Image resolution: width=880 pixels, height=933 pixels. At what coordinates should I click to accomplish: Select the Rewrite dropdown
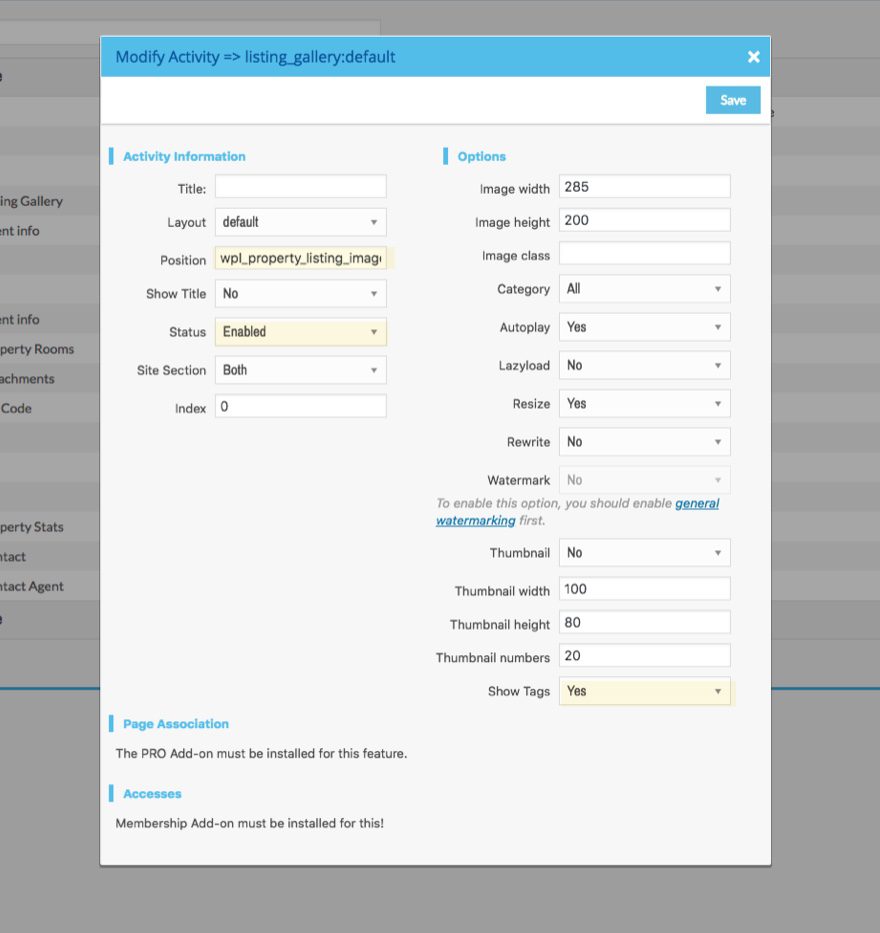click(x=644, y=442)
